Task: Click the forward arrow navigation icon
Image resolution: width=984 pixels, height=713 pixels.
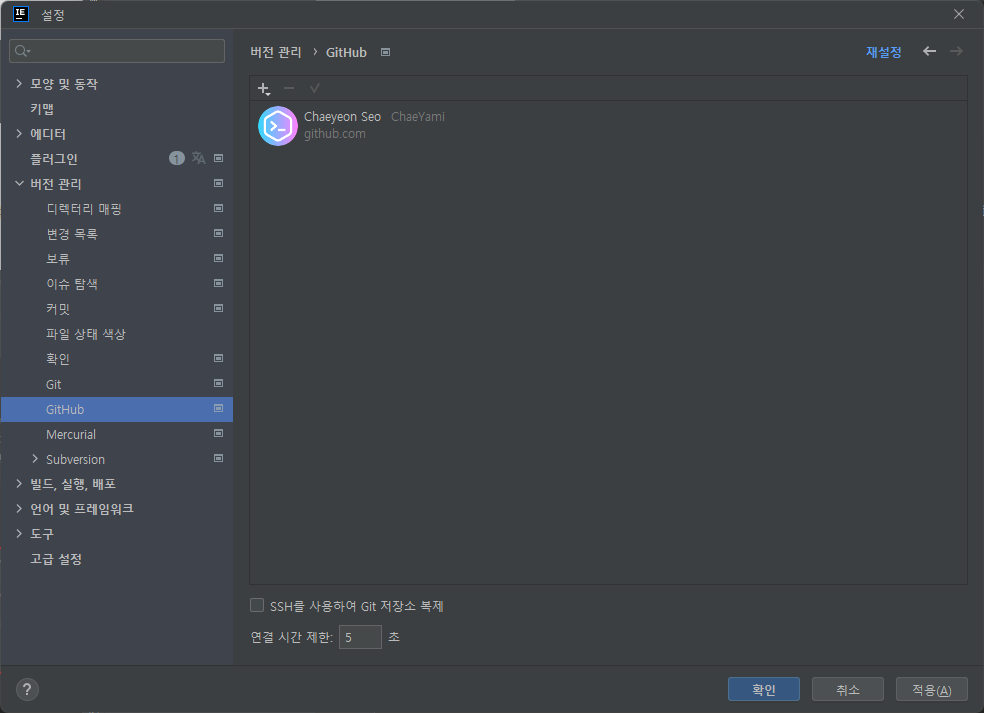Action: coord(956,51)
